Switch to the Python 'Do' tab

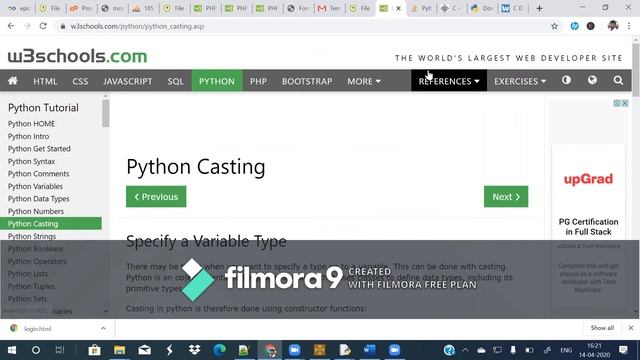[x=482, y=8]
